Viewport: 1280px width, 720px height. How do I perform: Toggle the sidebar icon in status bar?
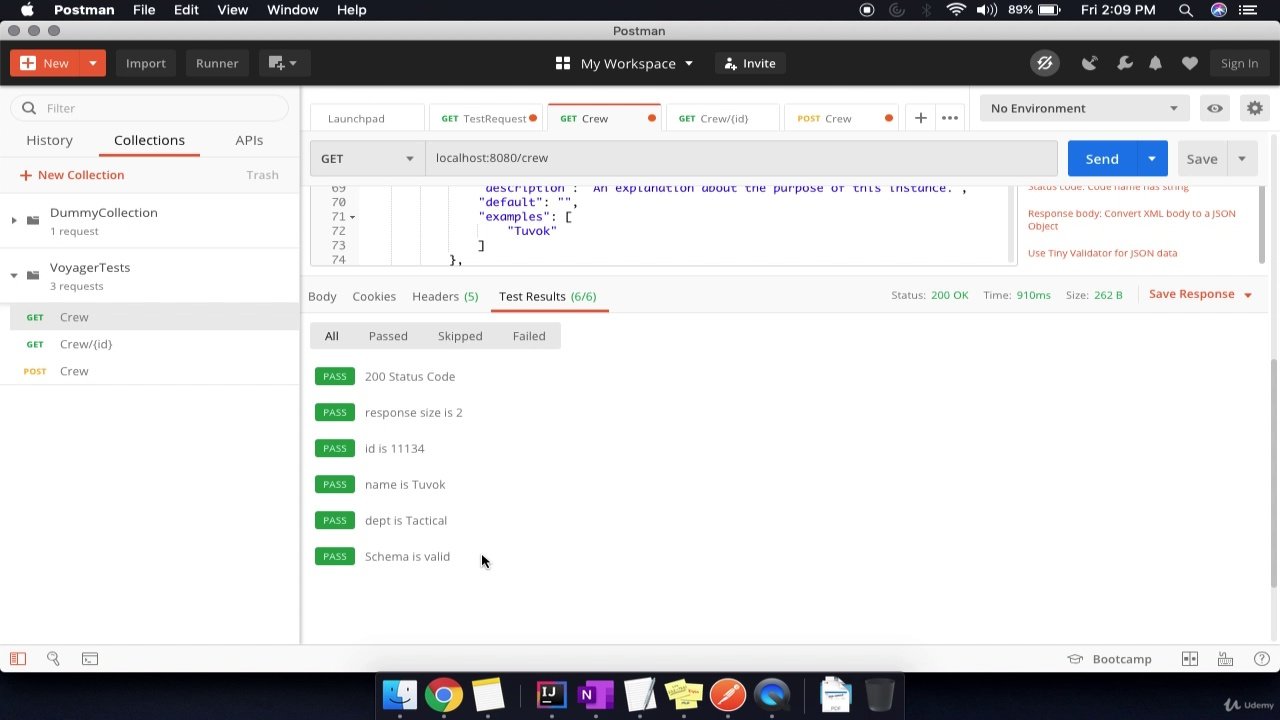click(x=17, y=659)
